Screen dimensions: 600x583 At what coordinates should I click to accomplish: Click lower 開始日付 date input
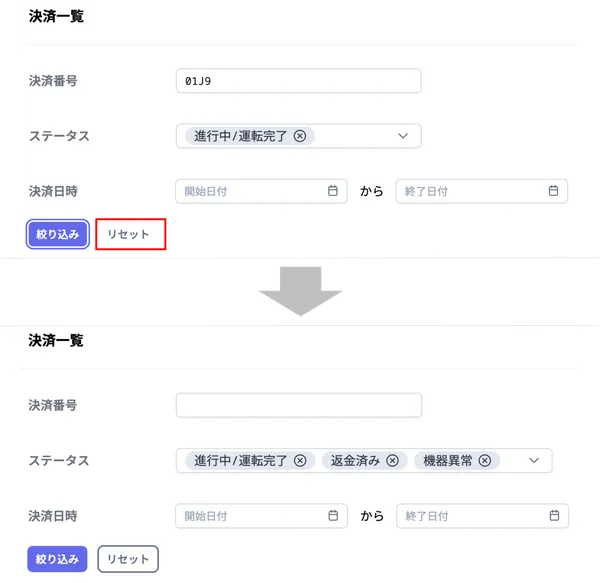(x=261, y=516)
